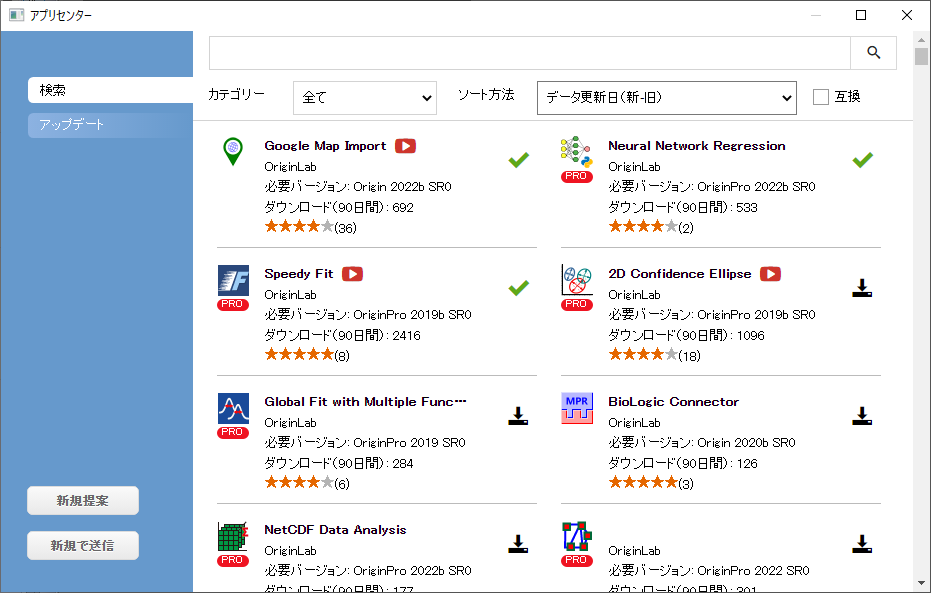Viewport: 931px width, 593px height.
Task: Open the NetCDF Data Analysis app icon
Action: click(x=233, y=537)
